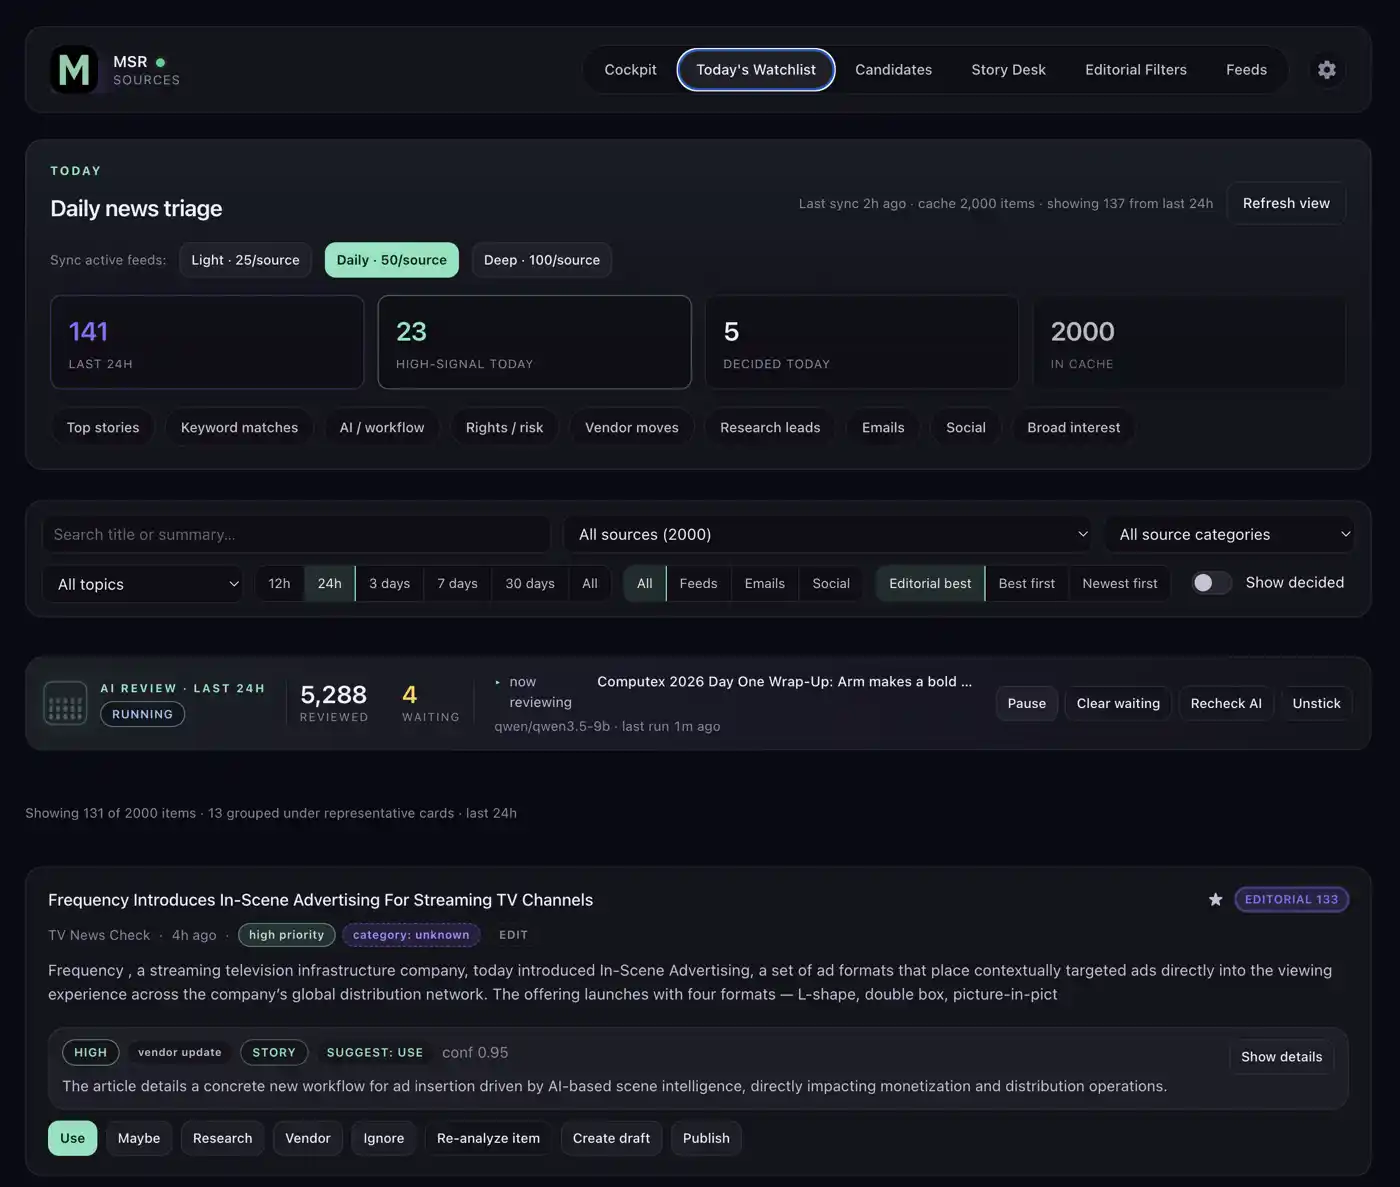Click the Recheck AI button
The height and width of the screenshot is (1187, 1400).
point(1226,703)
